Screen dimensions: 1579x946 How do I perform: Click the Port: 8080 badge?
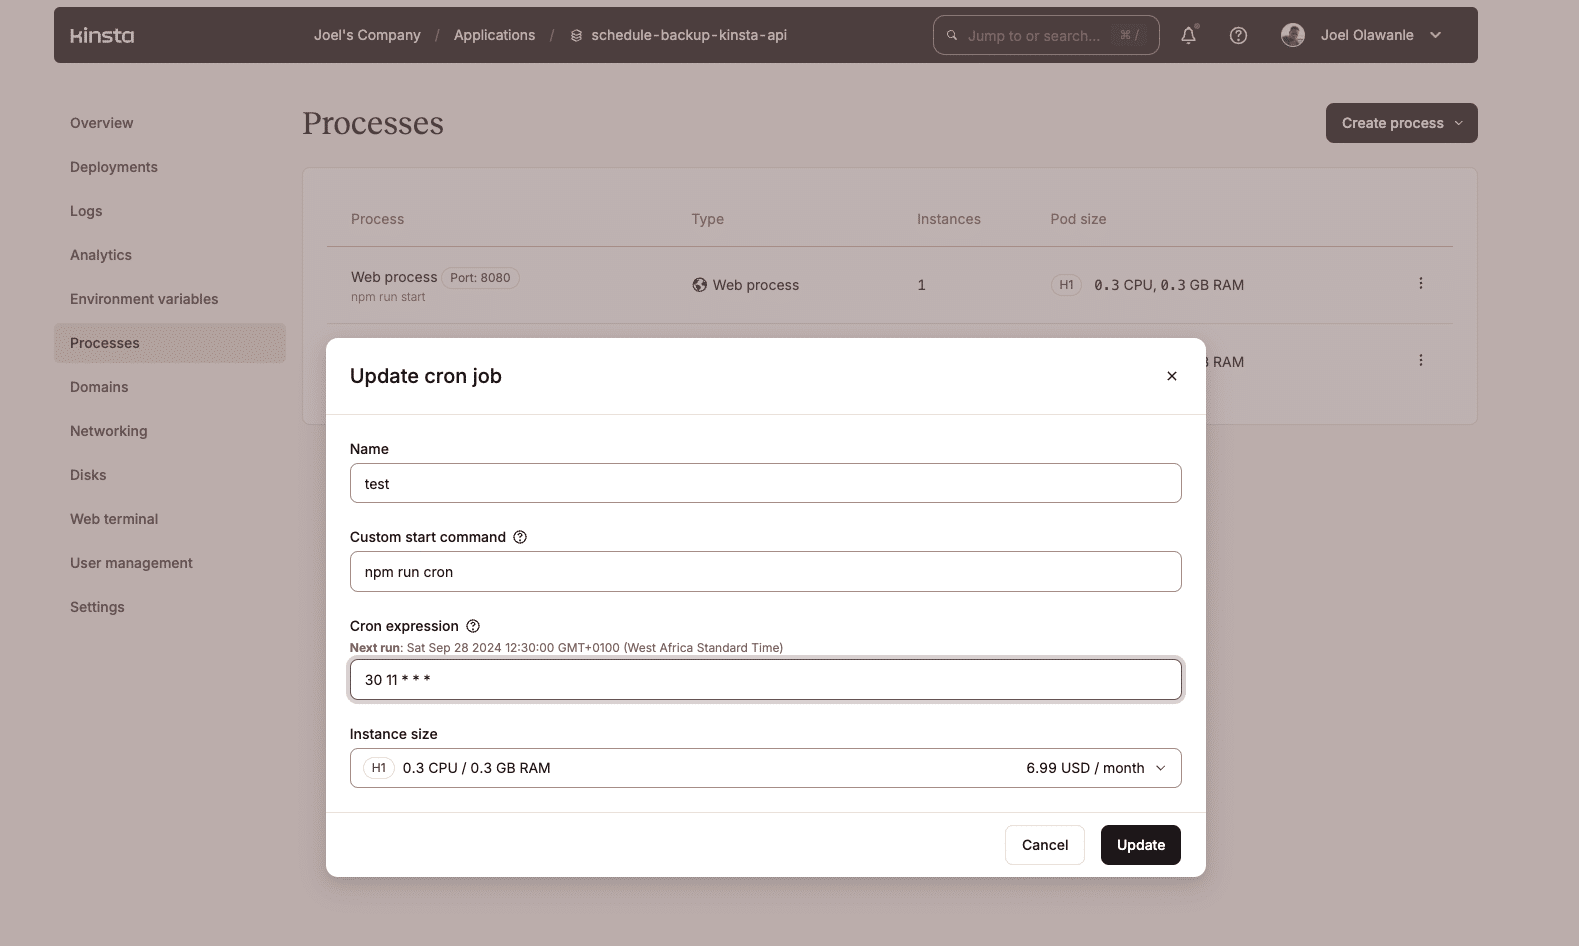click(x=480, y=278)
